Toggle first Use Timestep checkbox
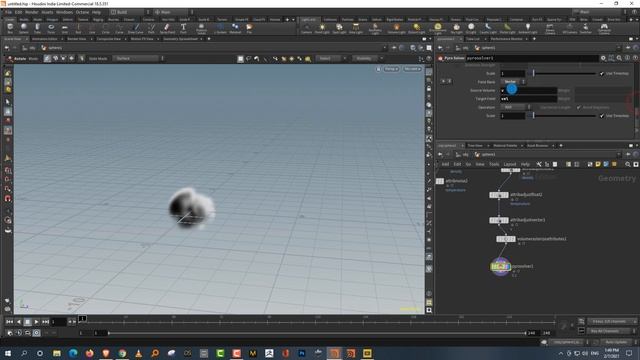Screen dimensions: 640x360 click(x=602, y=73)
